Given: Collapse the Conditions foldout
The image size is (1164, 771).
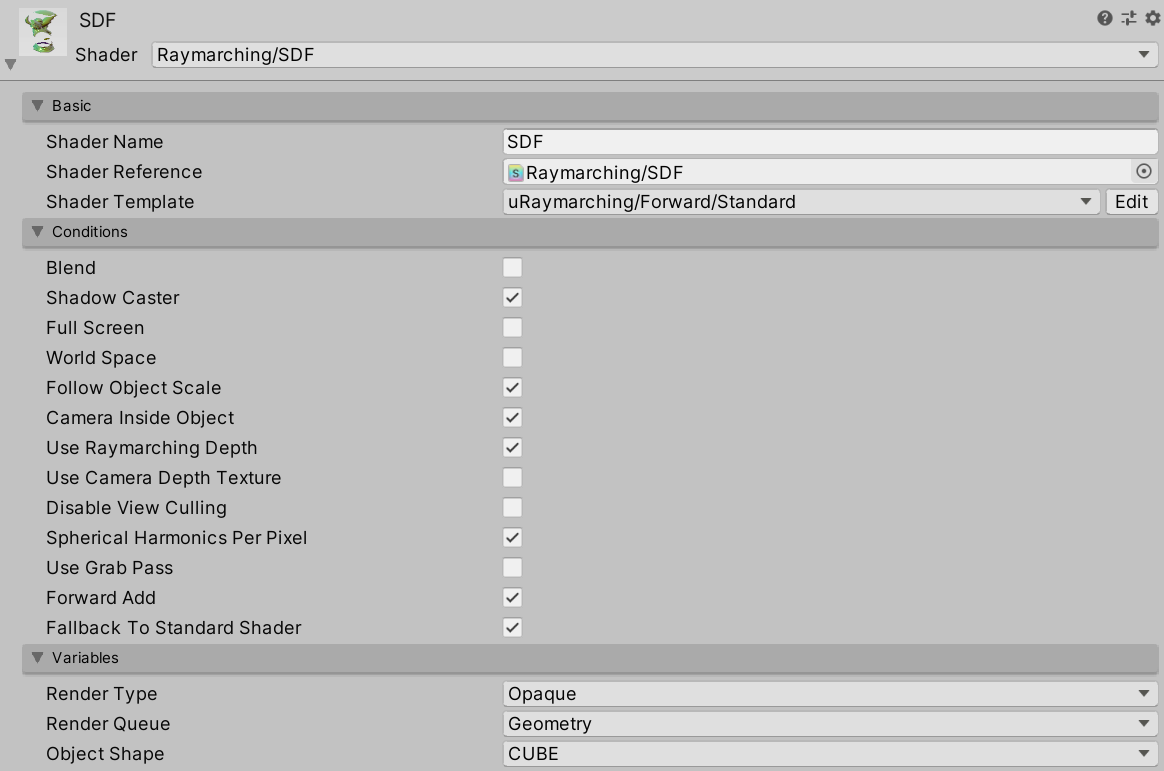Looking at the screenshot, I should [37, 232].
